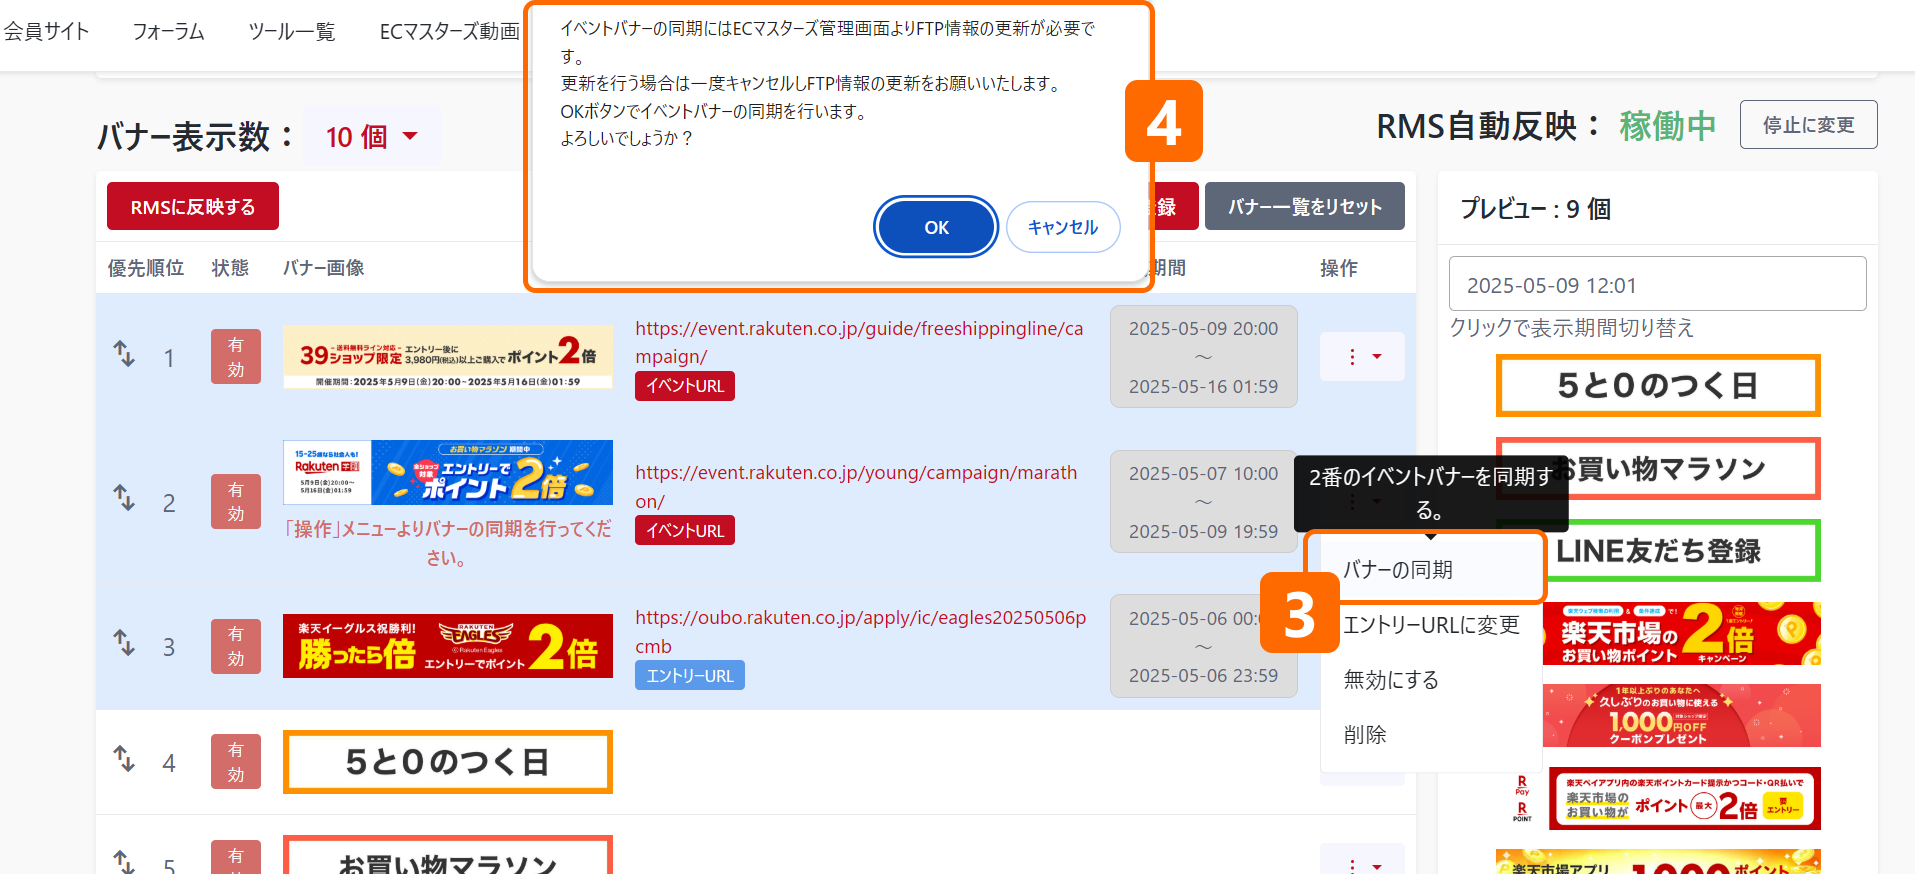Click the reorder arrows icon for row 3

pos(124,643)
